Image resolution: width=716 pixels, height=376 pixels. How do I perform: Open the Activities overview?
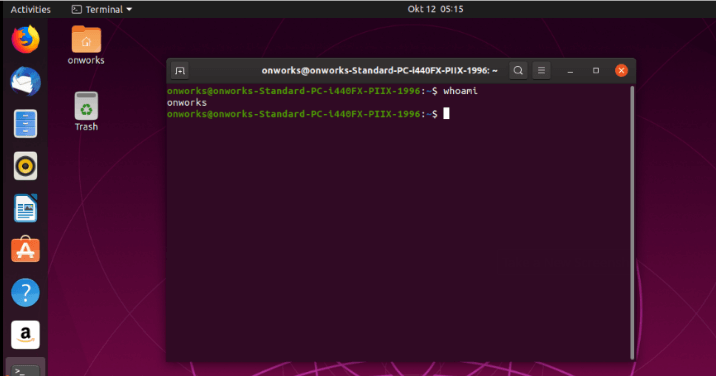point(31,9)
